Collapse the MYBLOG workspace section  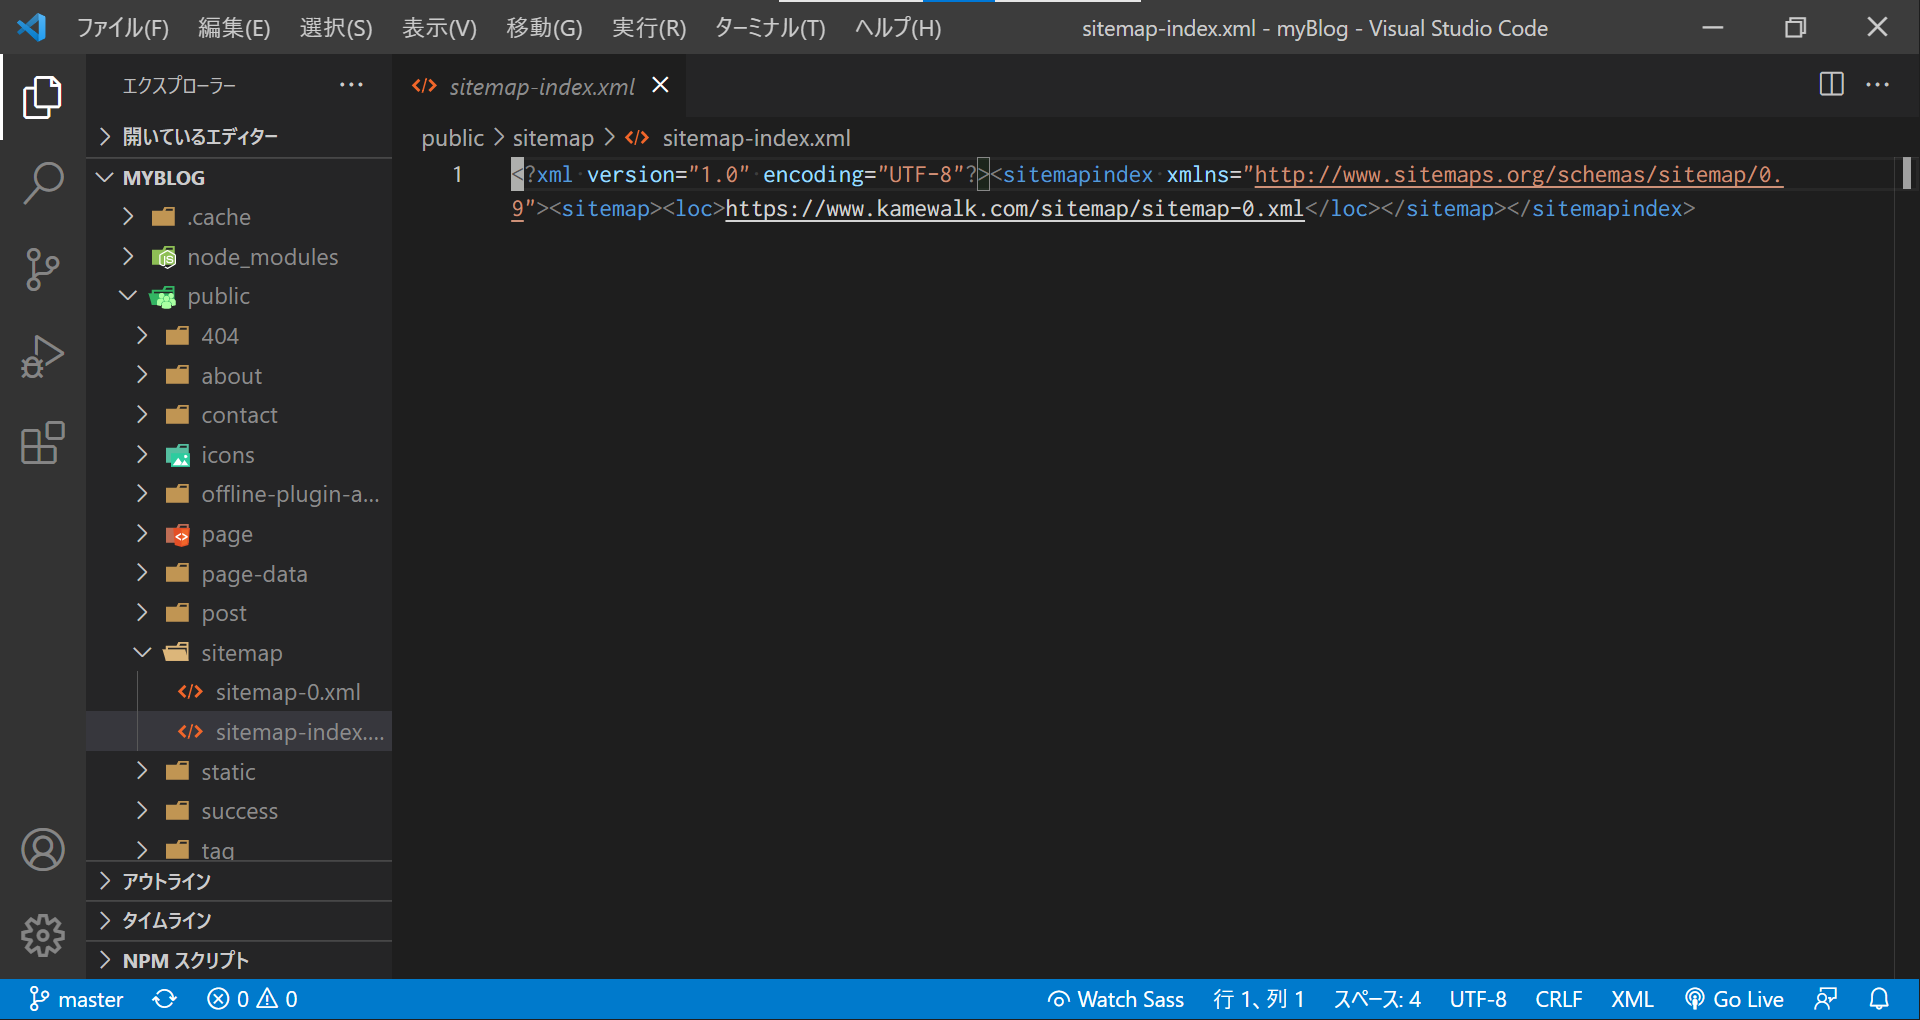[x=239, y=178]
